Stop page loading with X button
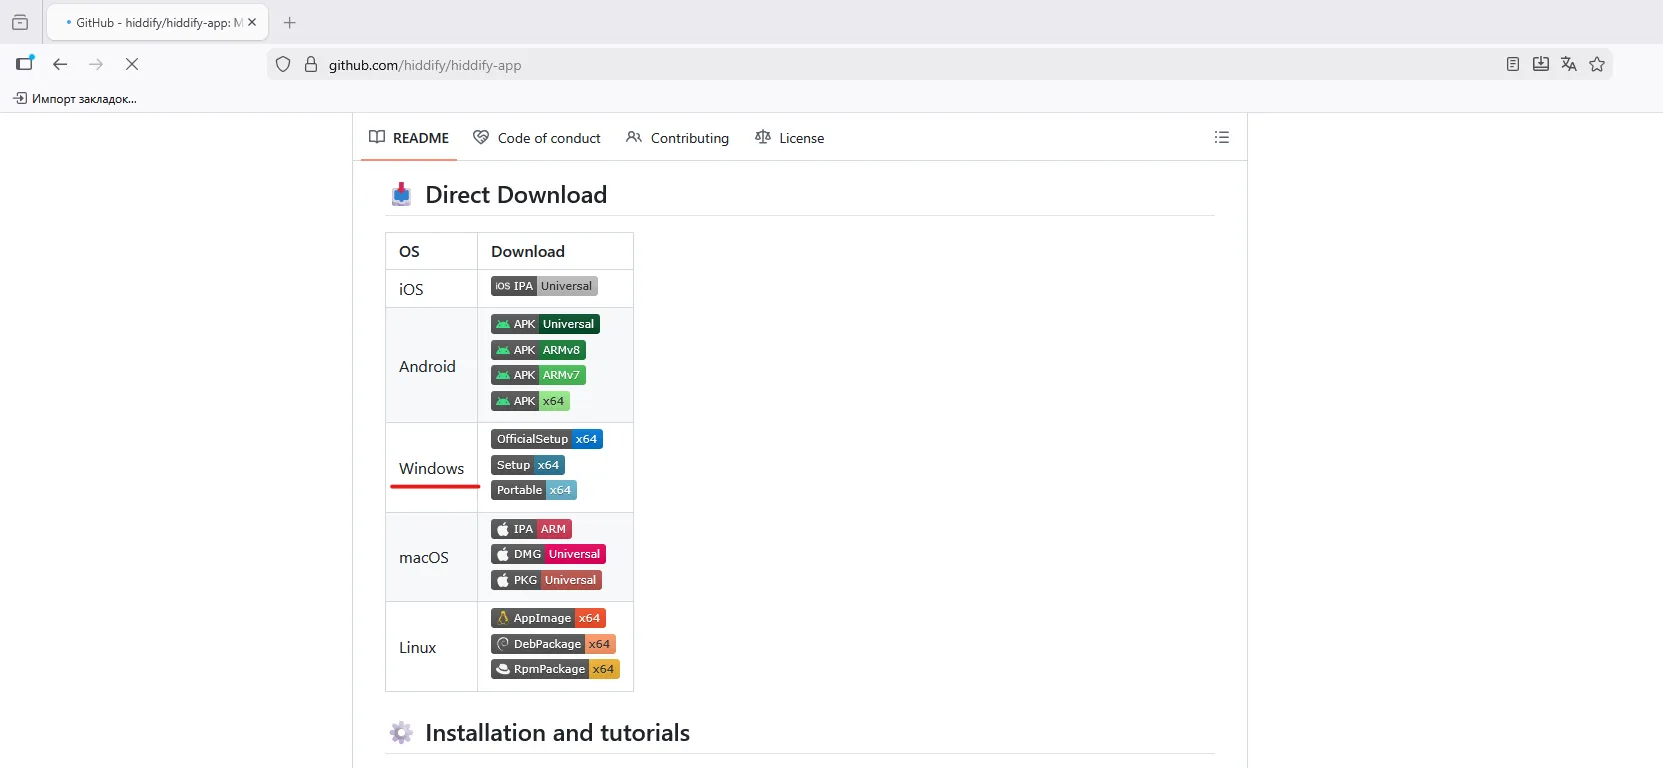The height and width of the screenshot is (768, 1663). coord(132,64)
